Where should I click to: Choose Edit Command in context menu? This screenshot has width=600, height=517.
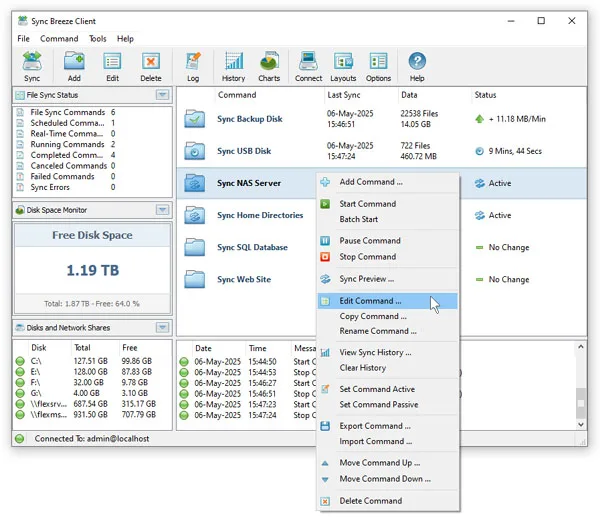[x=388, y=301]
